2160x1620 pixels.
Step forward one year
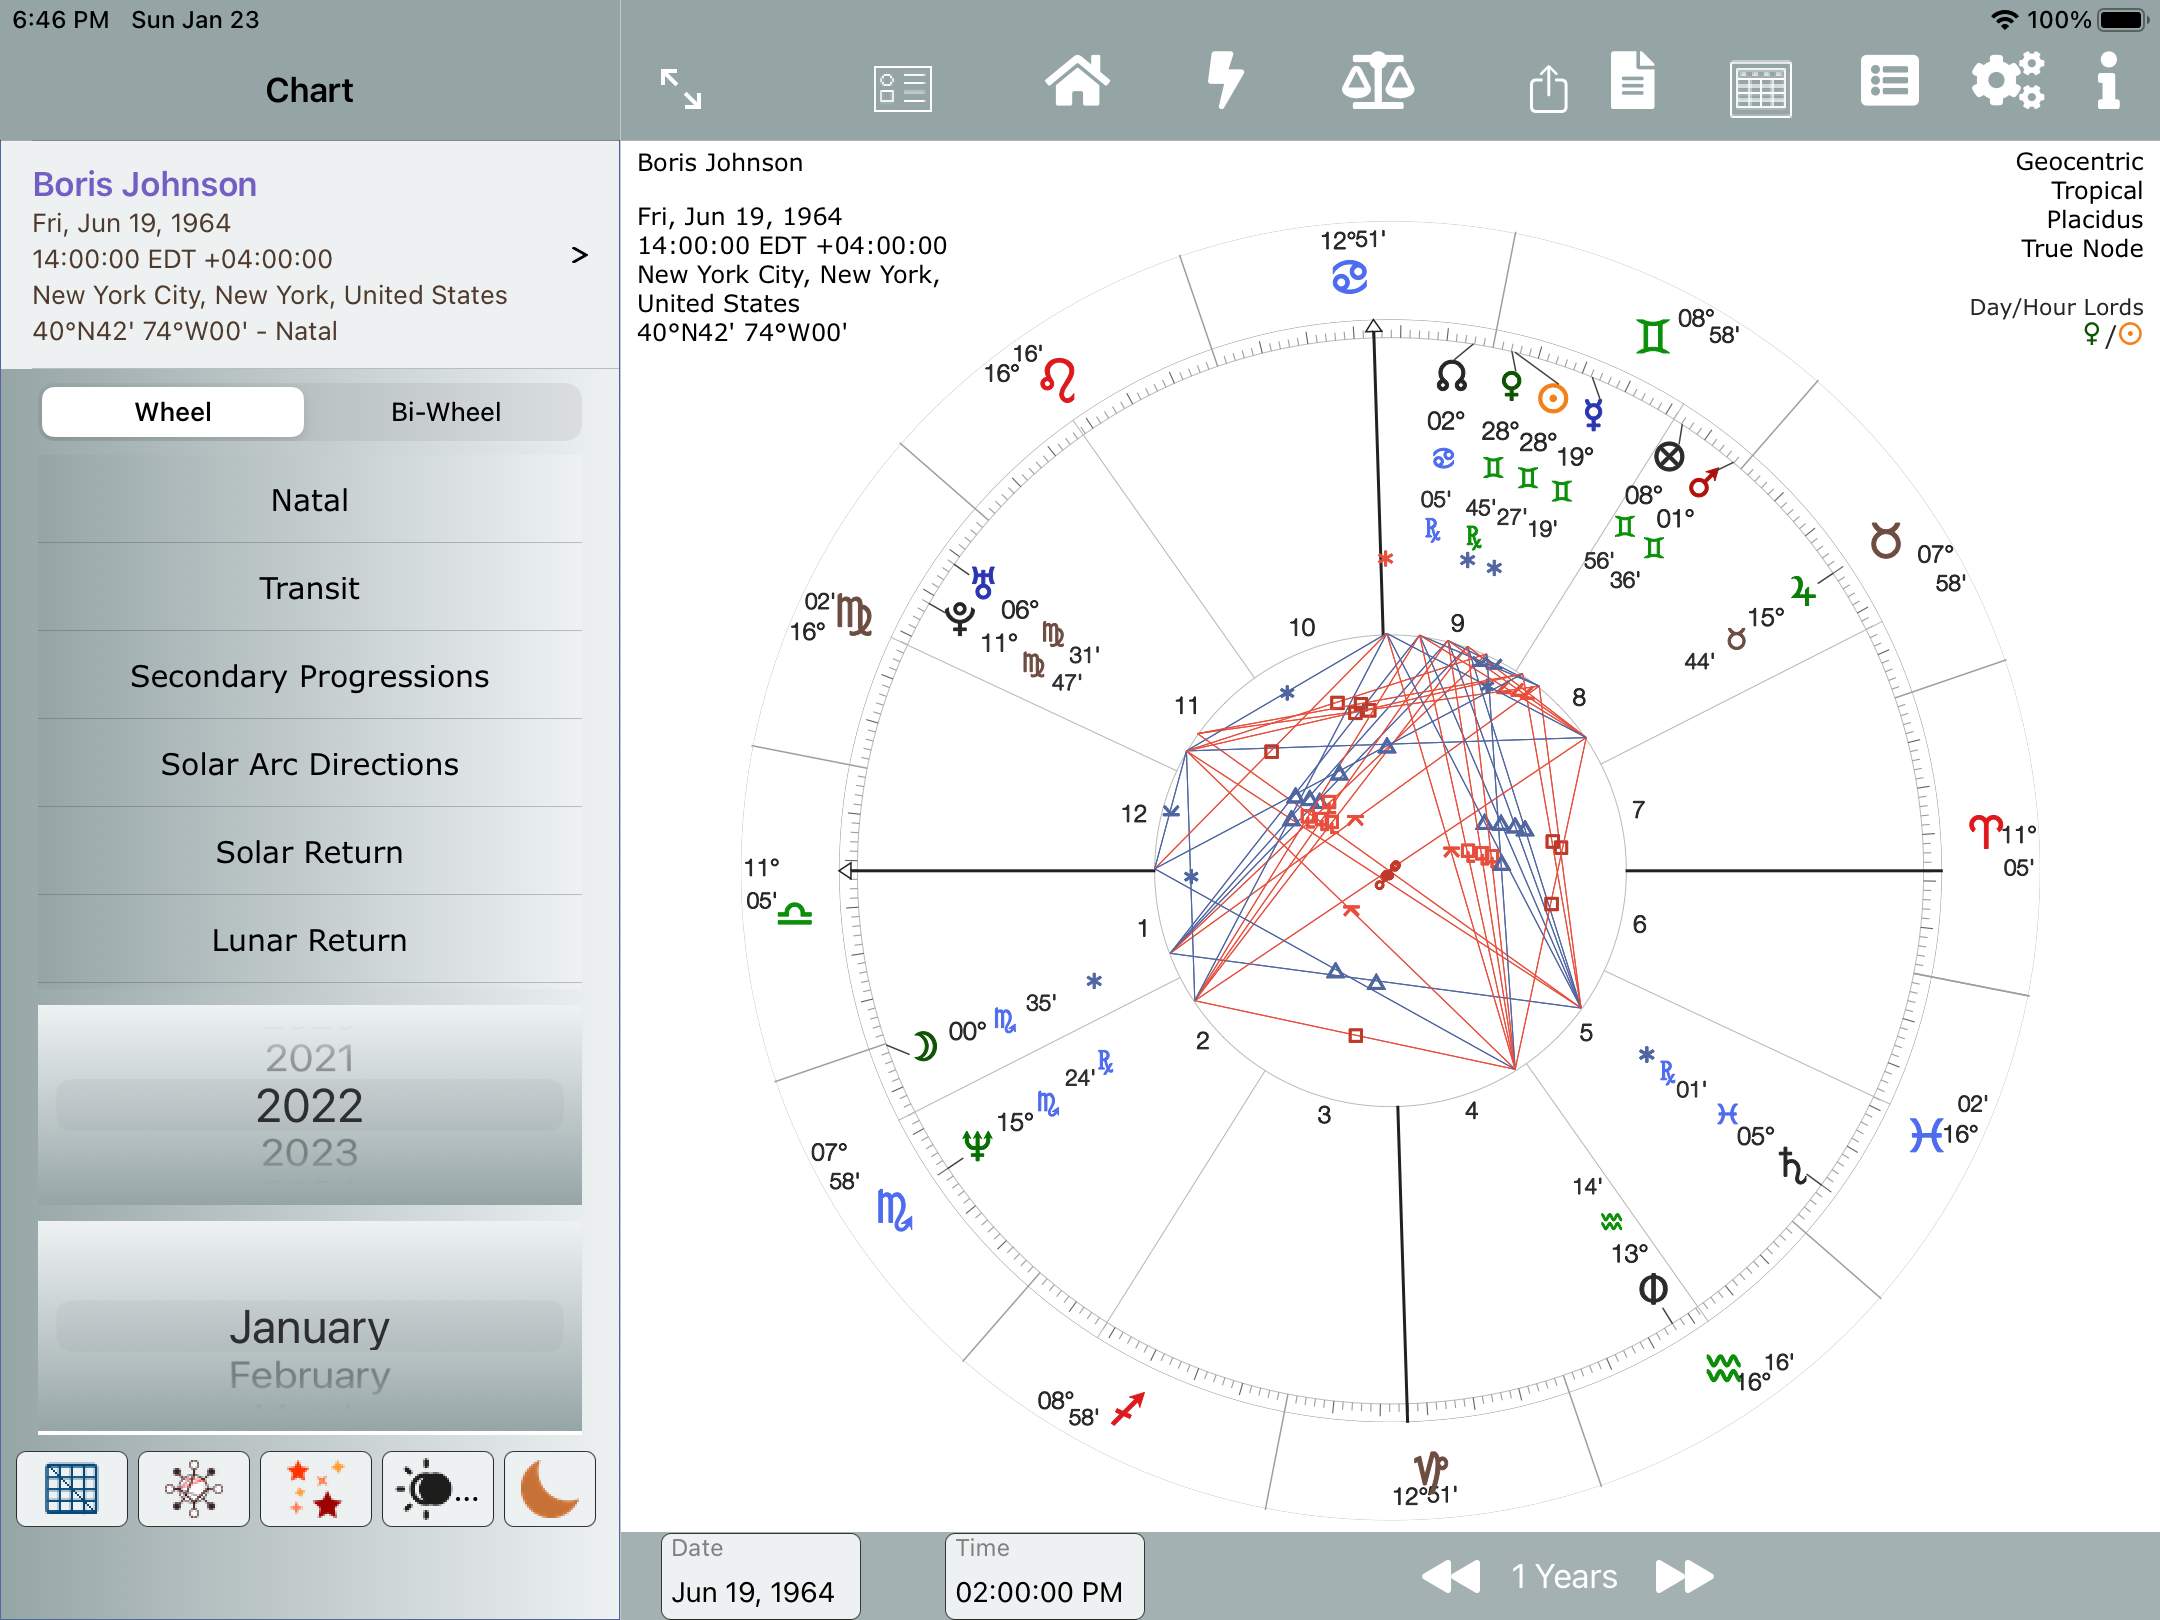1684,1577
